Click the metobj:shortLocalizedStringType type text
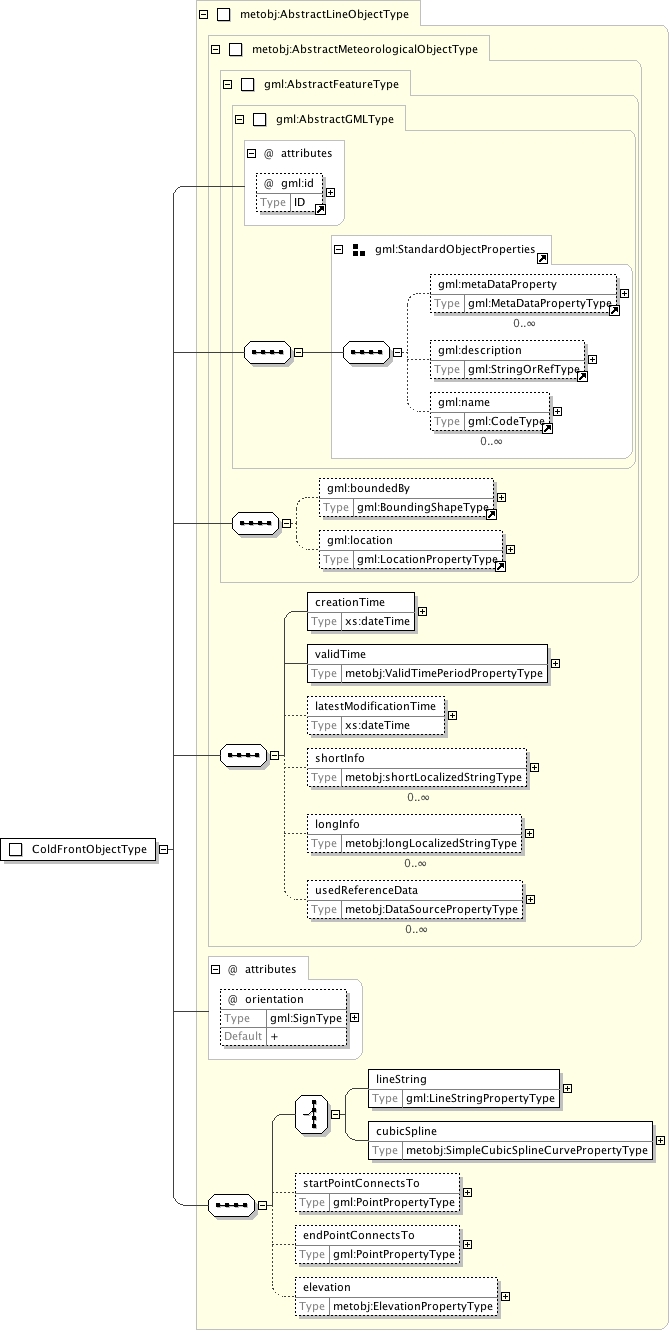670x1331 pixels. (x=433, y=777)
